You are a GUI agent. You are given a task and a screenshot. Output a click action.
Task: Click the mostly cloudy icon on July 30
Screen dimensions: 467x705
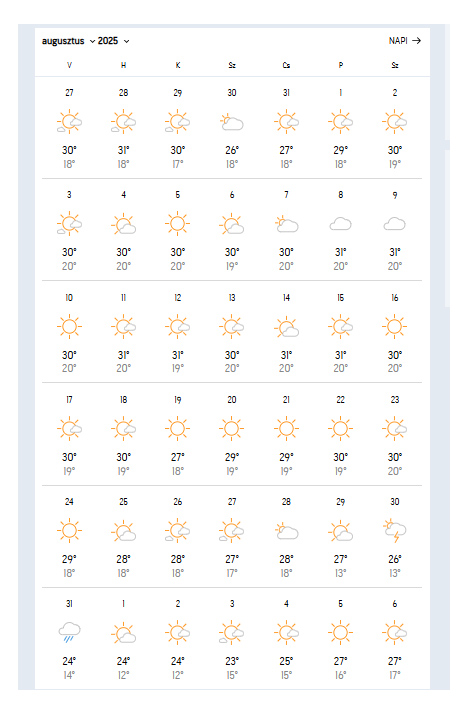(x=232, y=122)
